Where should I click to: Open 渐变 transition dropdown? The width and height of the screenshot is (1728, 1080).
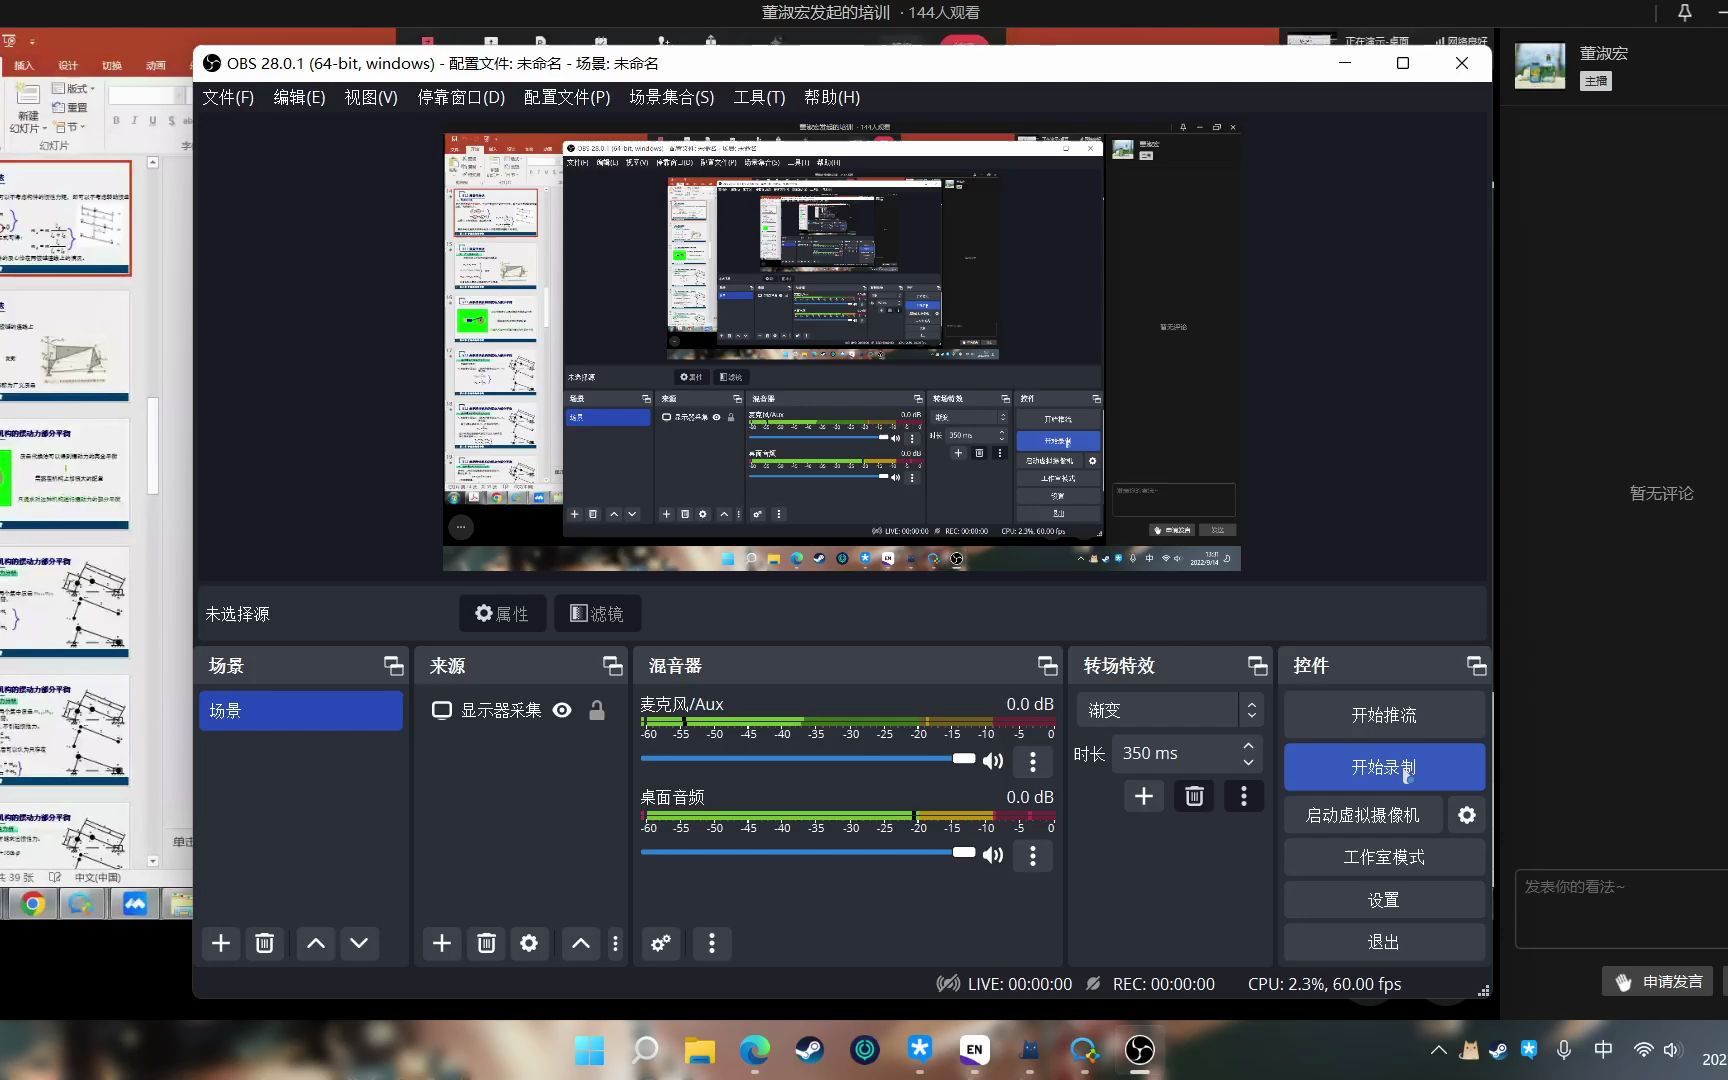(1169, 710)
